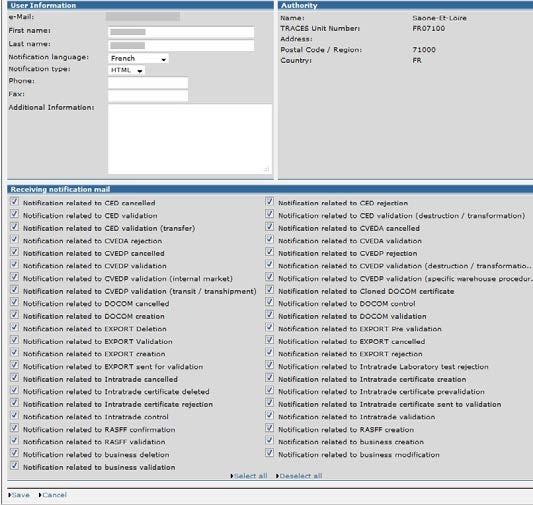
Task: Click the Fax input field
Action: point(148,96)
